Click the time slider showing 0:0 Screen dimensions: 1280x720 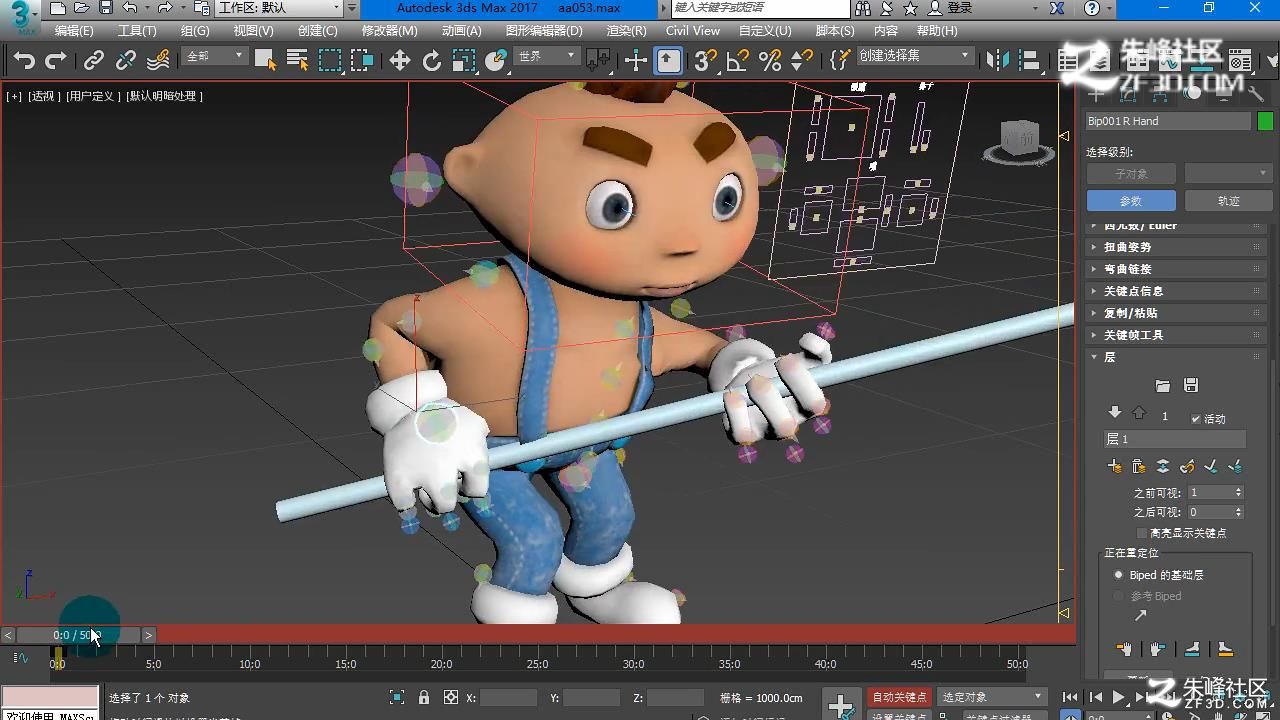click(x=78, y=635)
